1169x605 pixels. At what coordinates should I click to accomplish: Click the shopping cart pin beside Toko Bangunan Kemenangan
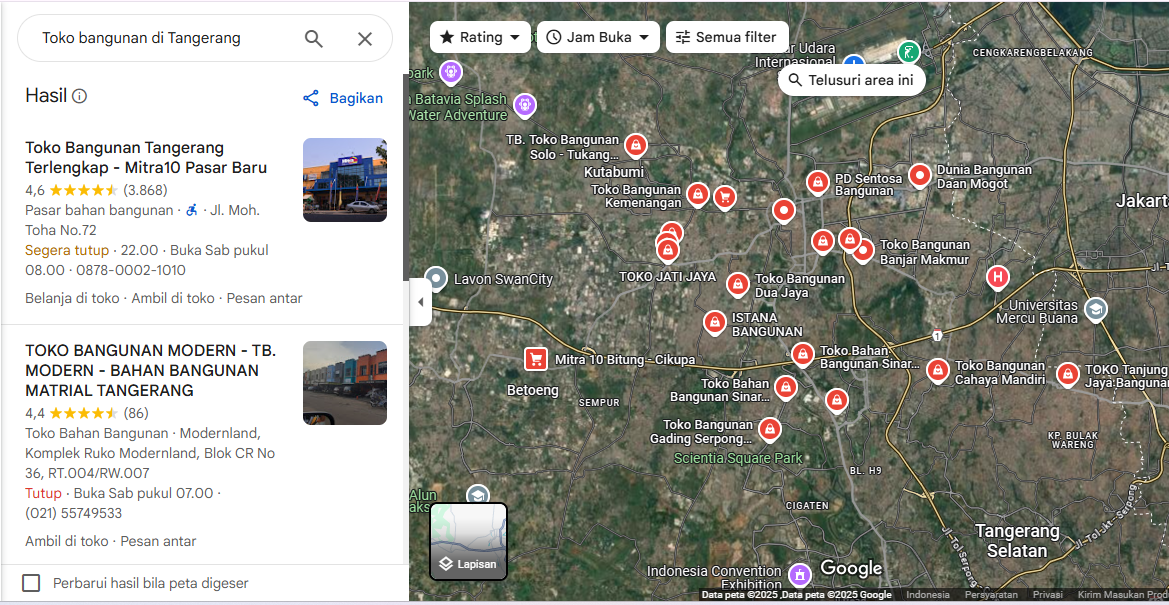tap(724, 197)
